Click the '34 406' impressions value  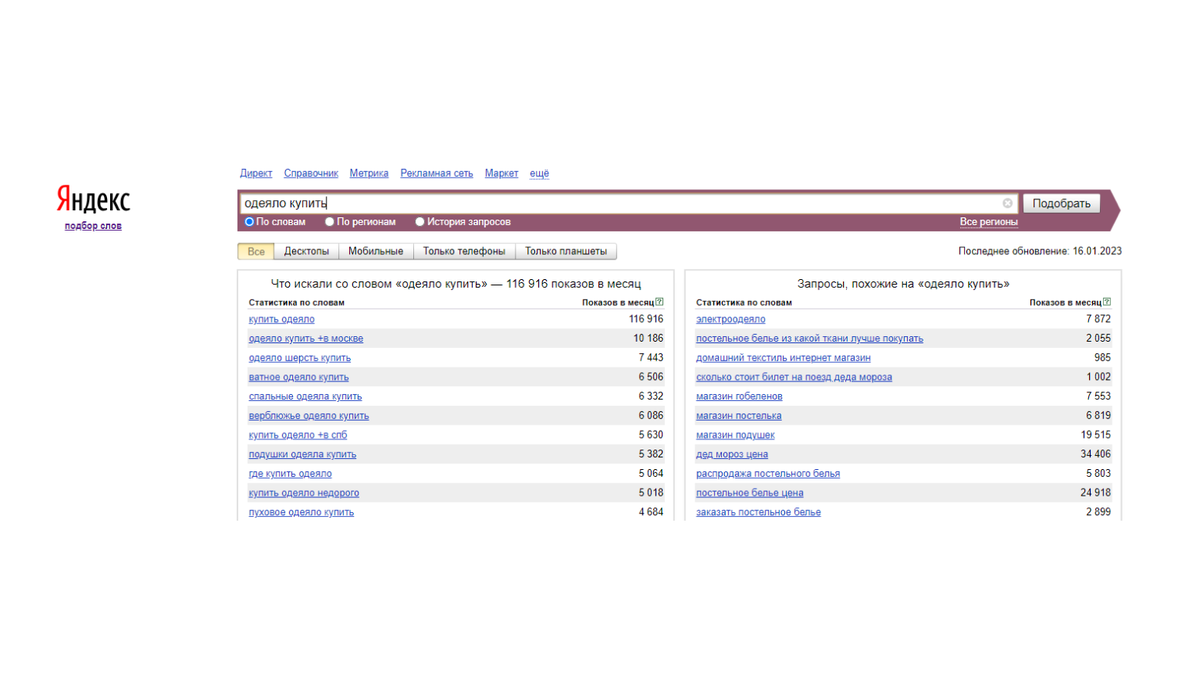coord(1096,454)
